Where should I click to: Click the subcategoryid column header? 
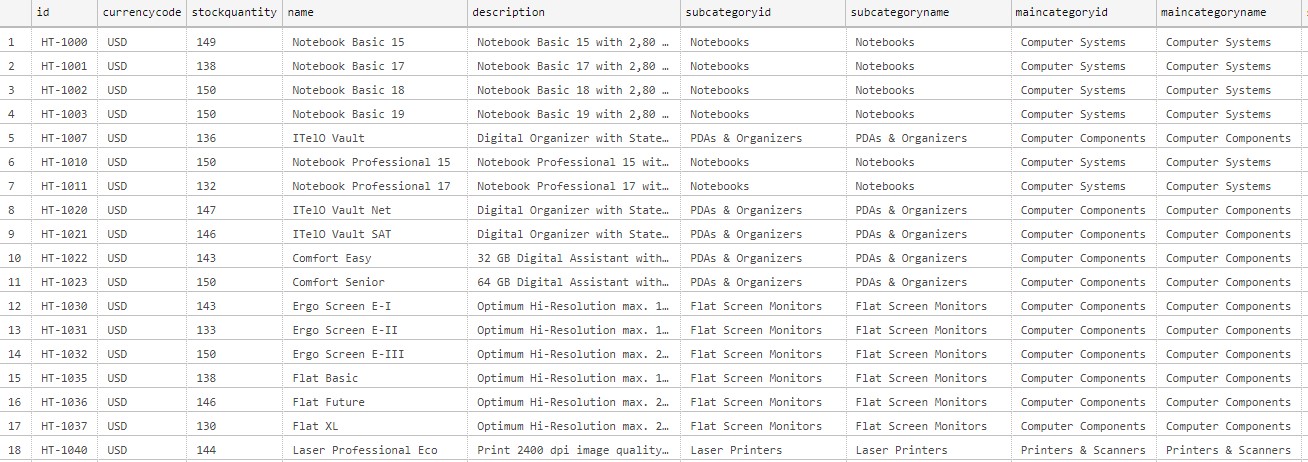762,13
